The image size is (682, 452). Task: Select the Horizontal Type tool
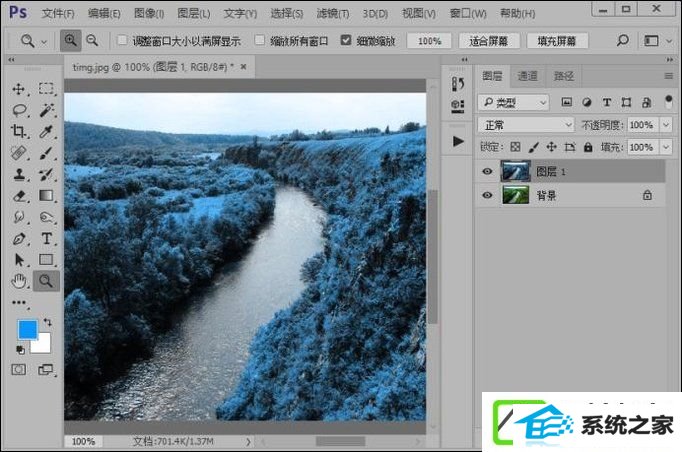(x=47, y=238)
